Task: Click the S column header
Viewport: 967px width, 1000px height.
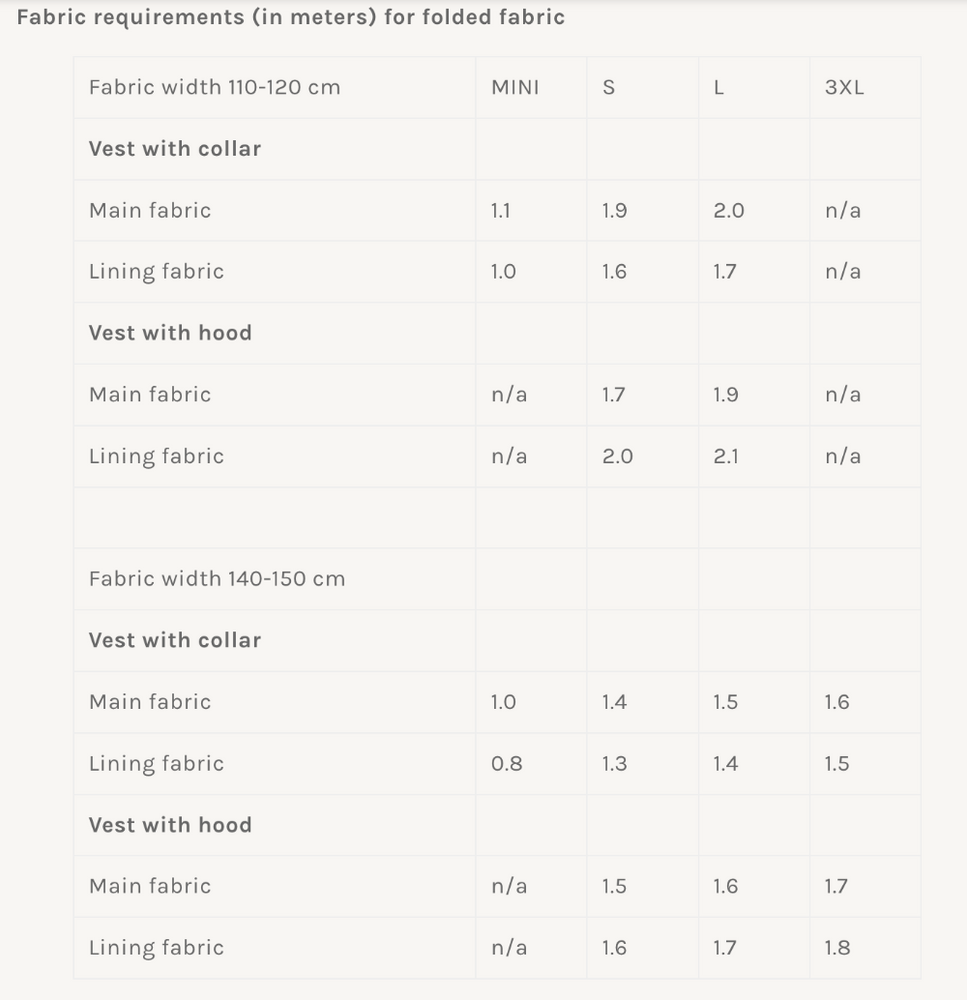Action: 609,87
